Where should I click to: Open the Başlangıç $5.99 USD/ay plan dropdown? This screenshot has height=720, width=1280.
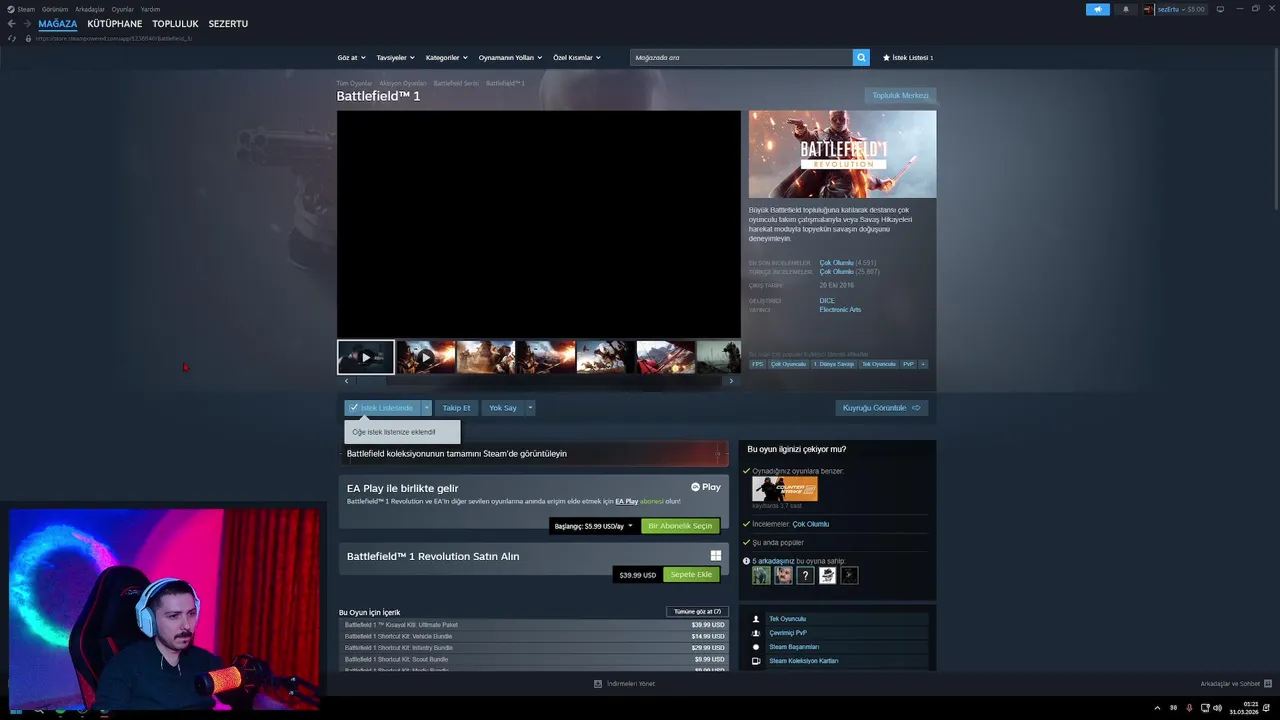594,526
